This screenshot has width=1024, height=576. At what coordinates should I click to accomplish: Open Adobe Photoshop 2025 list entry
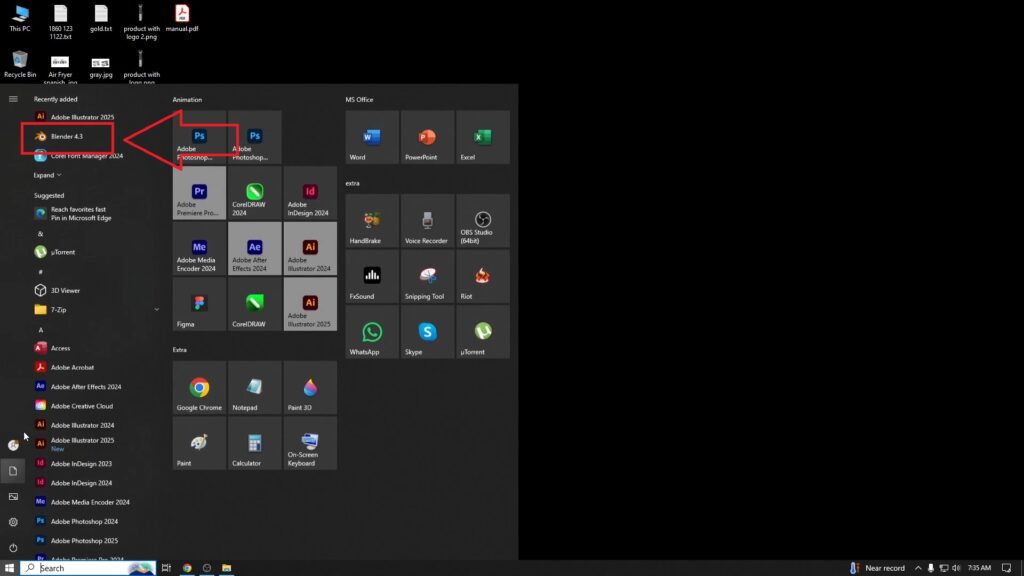[84, 541]
